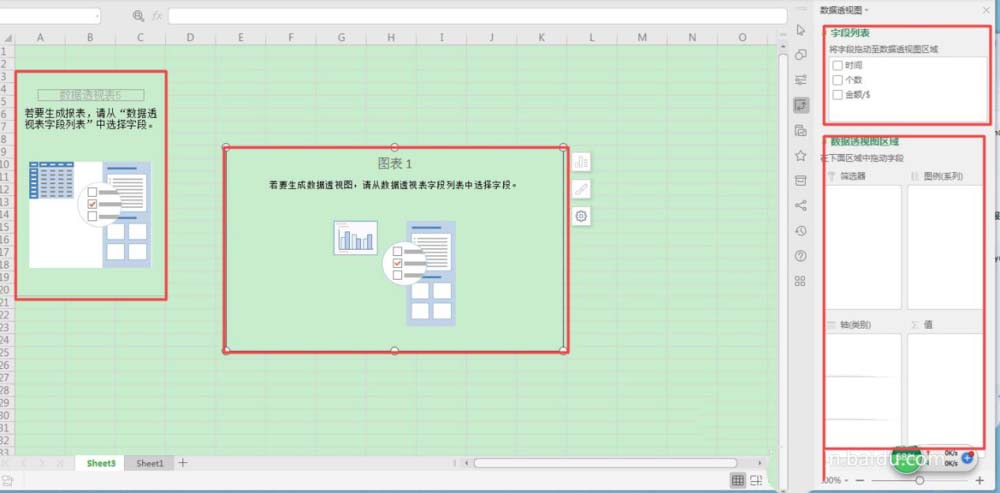
Task: Check the 时间 field checkbox
Action: 837,65
